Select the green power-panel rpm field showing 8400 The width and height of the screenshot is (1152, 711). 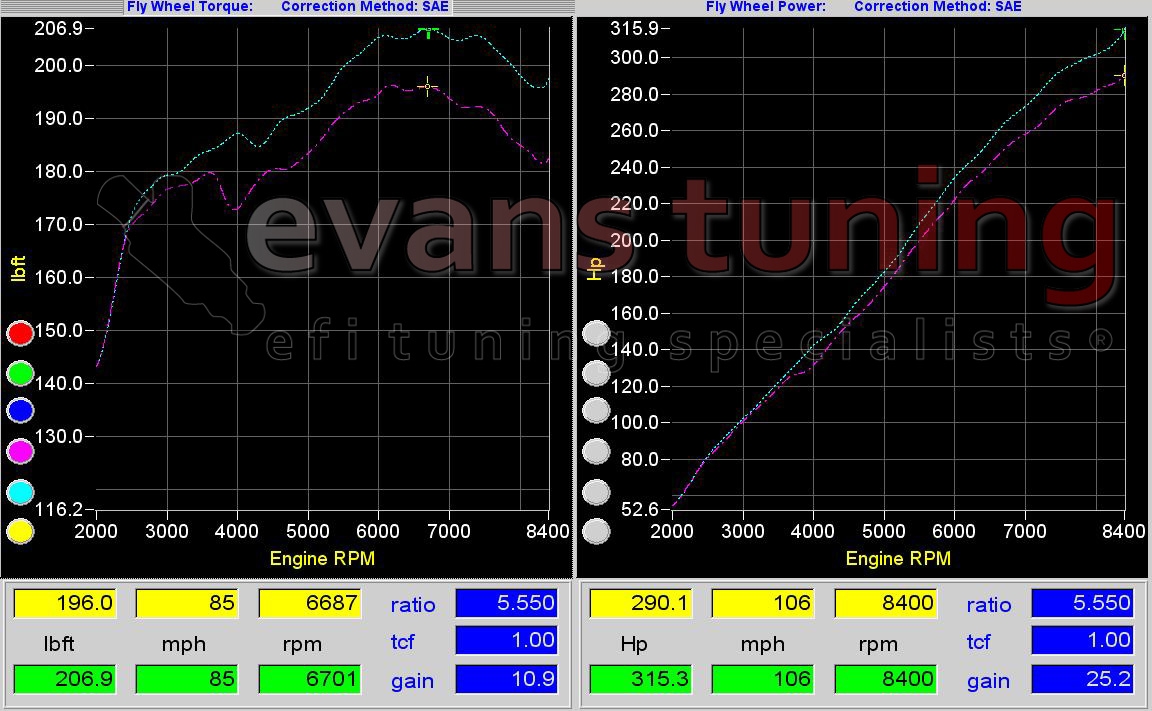[x=885, y=679]
